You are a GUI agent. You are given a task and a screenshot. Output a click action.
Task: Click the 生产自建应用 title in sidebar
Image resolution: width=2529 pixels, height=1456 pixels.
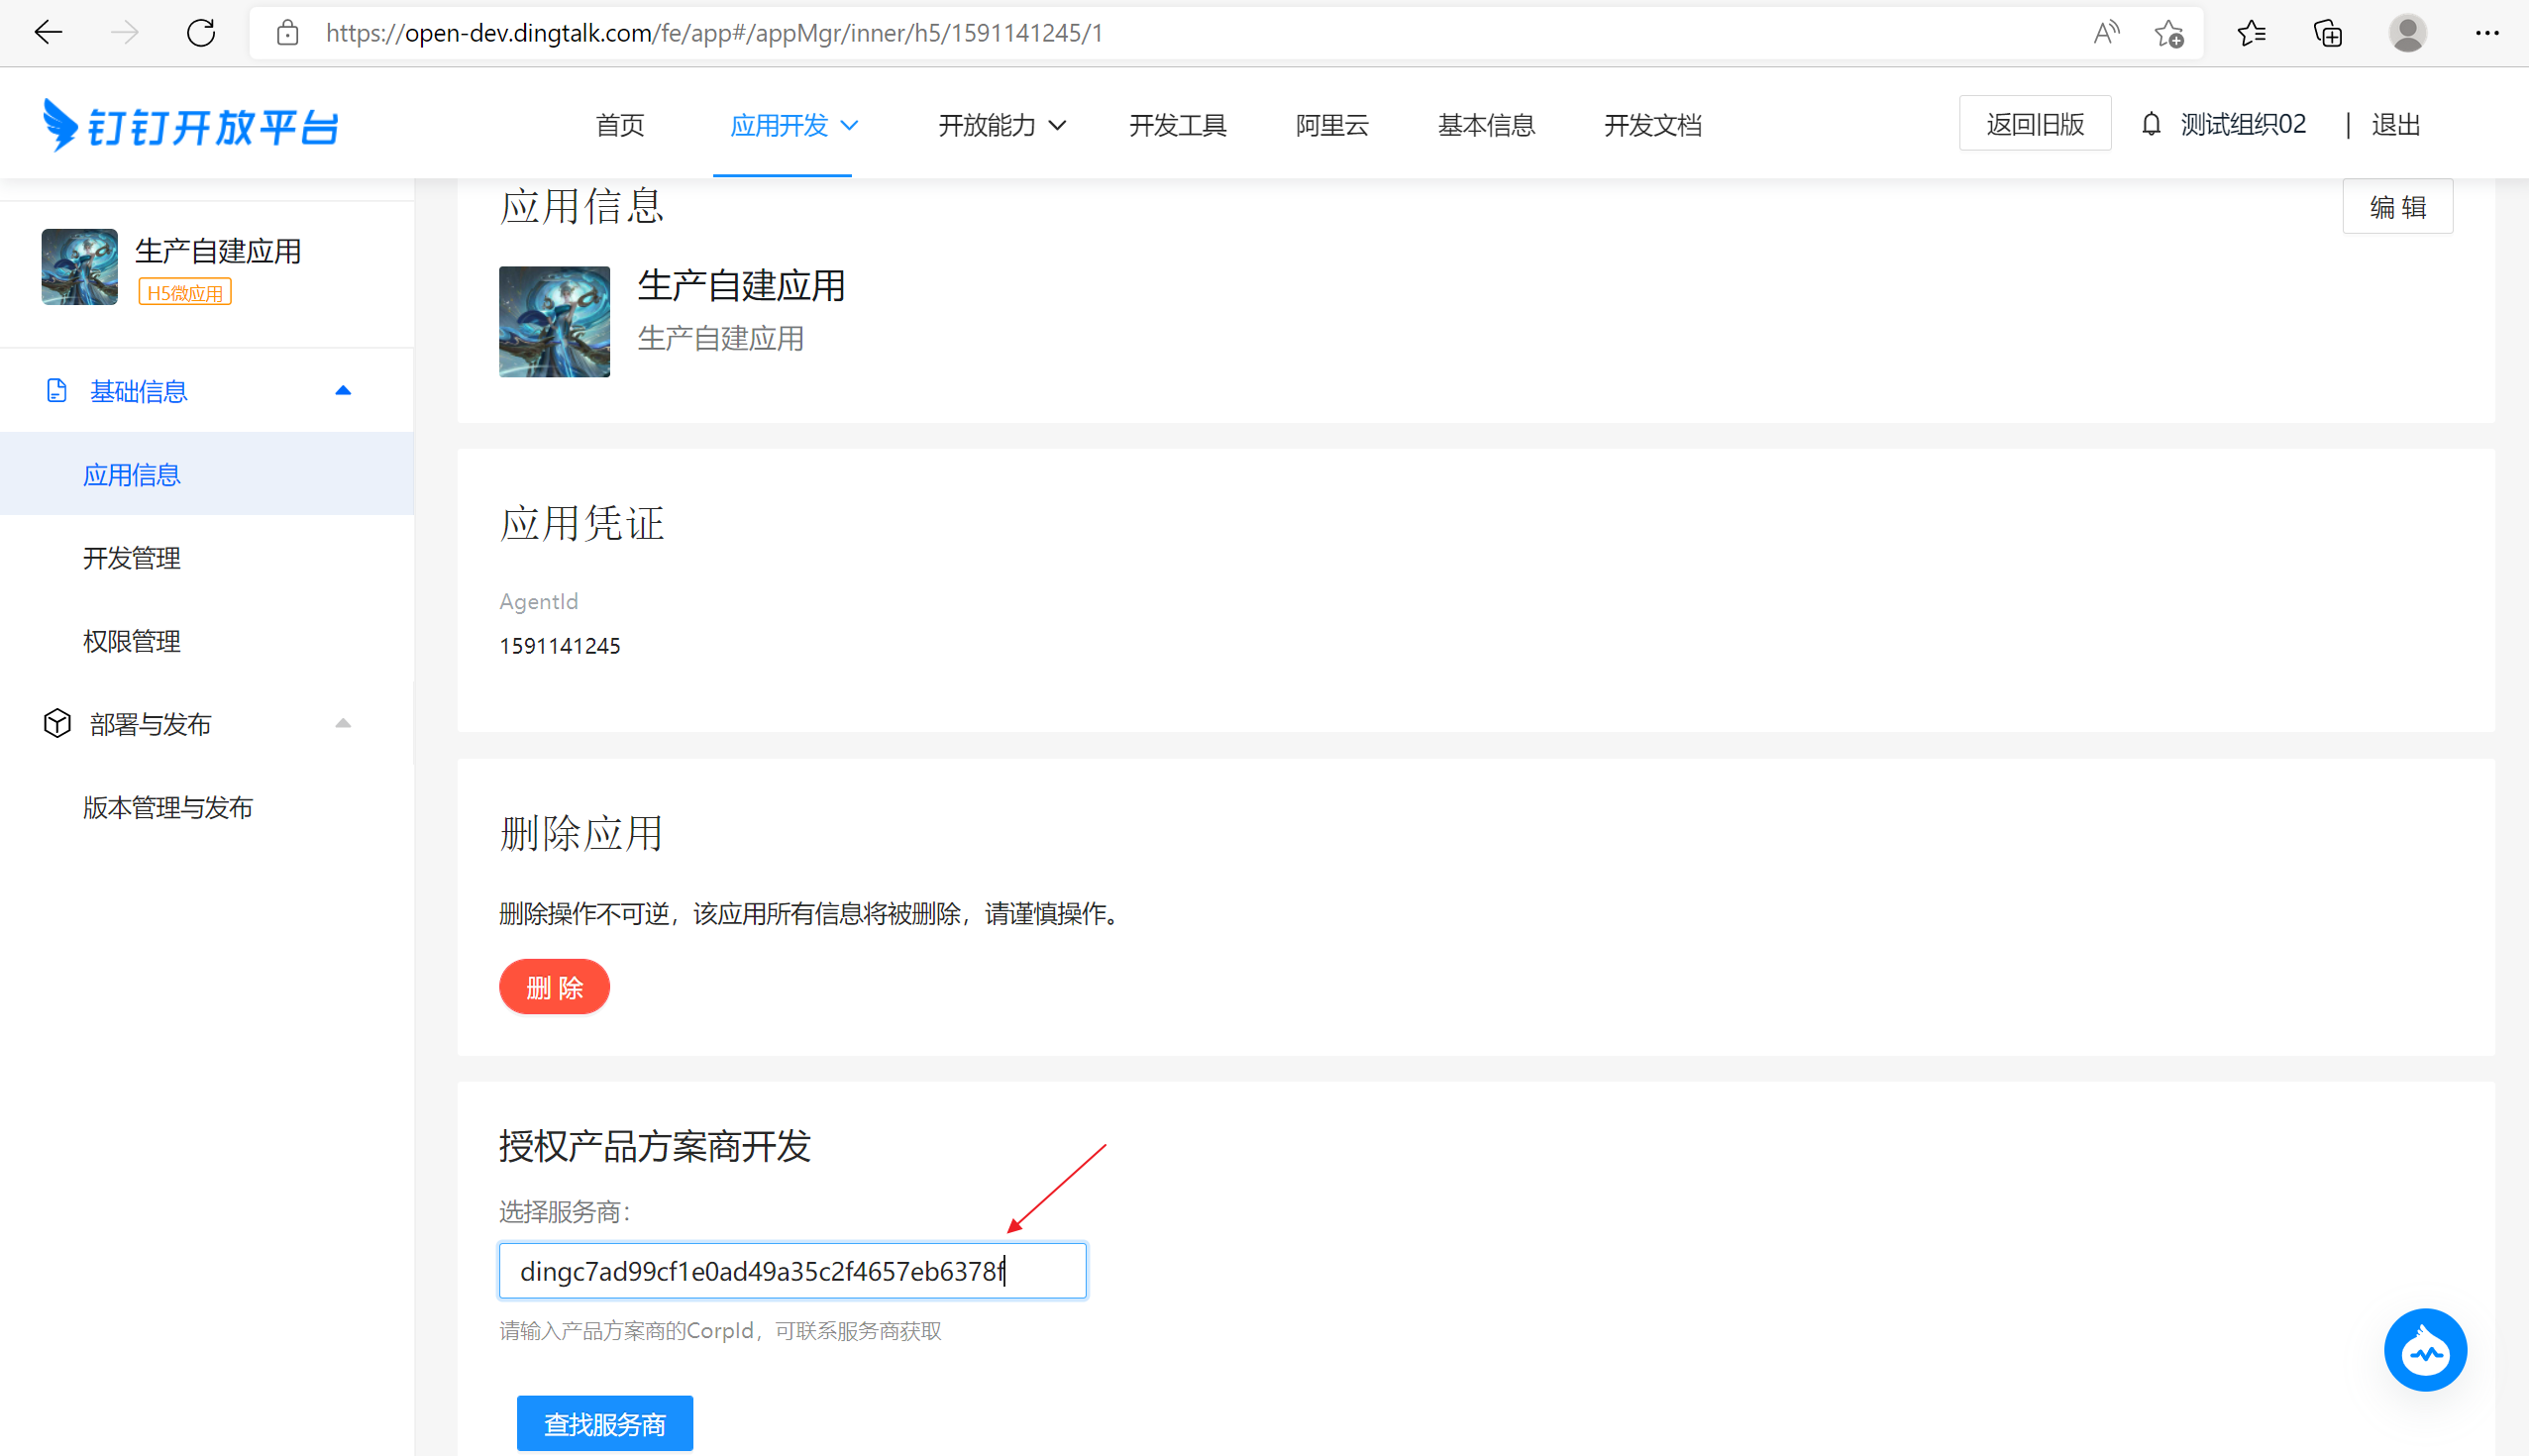218,250
